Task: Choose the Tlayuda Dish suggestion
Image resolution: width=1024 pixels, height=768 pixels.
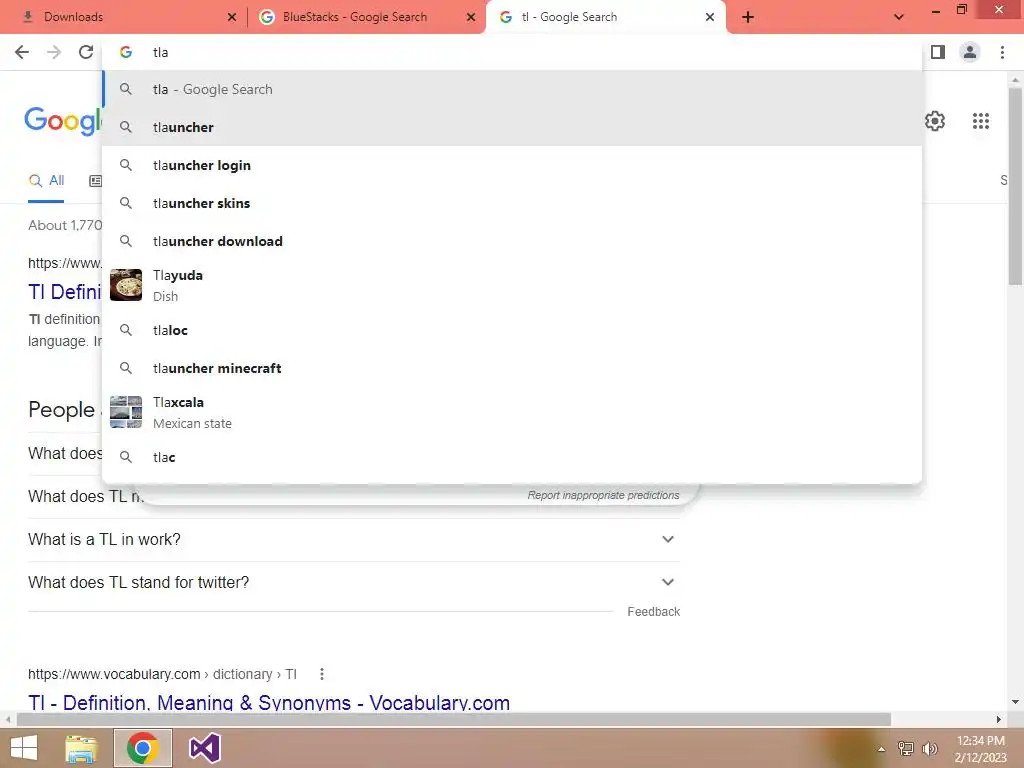Action: [x=512, y=285]
